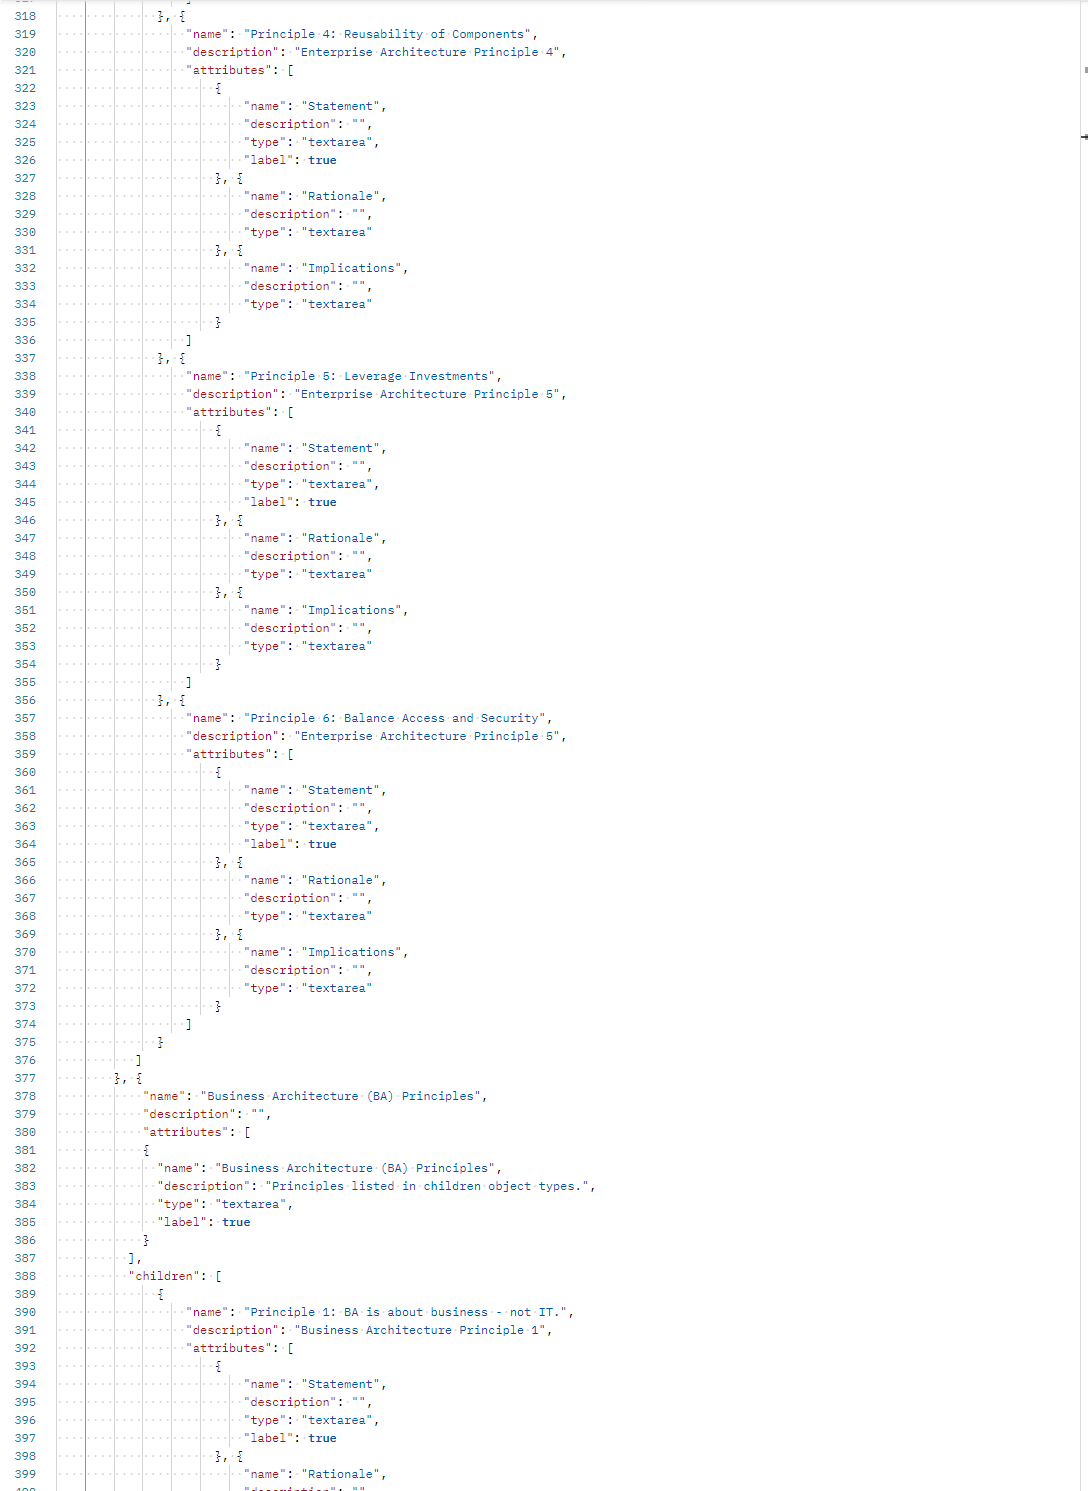This screenshot has width=1088, height=1491.
Task: Click the "true" value on line 326
Action: (x=322, y=160)
